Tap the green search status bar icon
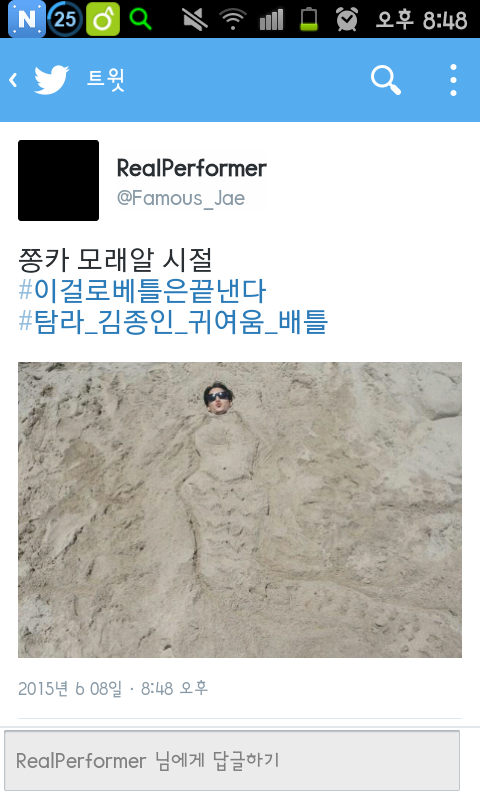This screenshot has height=800, width=480. 140,19
